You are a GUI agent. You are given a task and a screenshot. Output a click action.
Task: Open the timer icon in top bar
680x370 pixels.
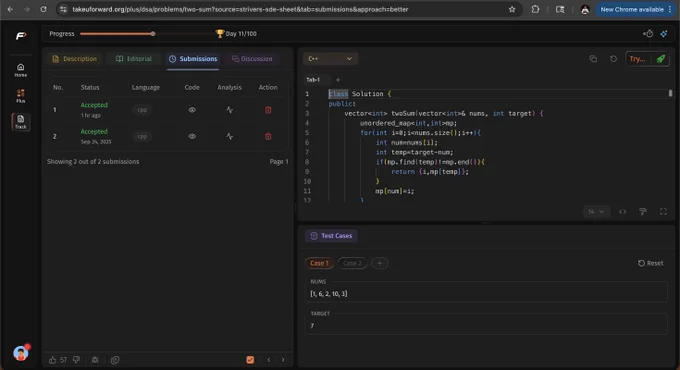click(x=648, y=33)
